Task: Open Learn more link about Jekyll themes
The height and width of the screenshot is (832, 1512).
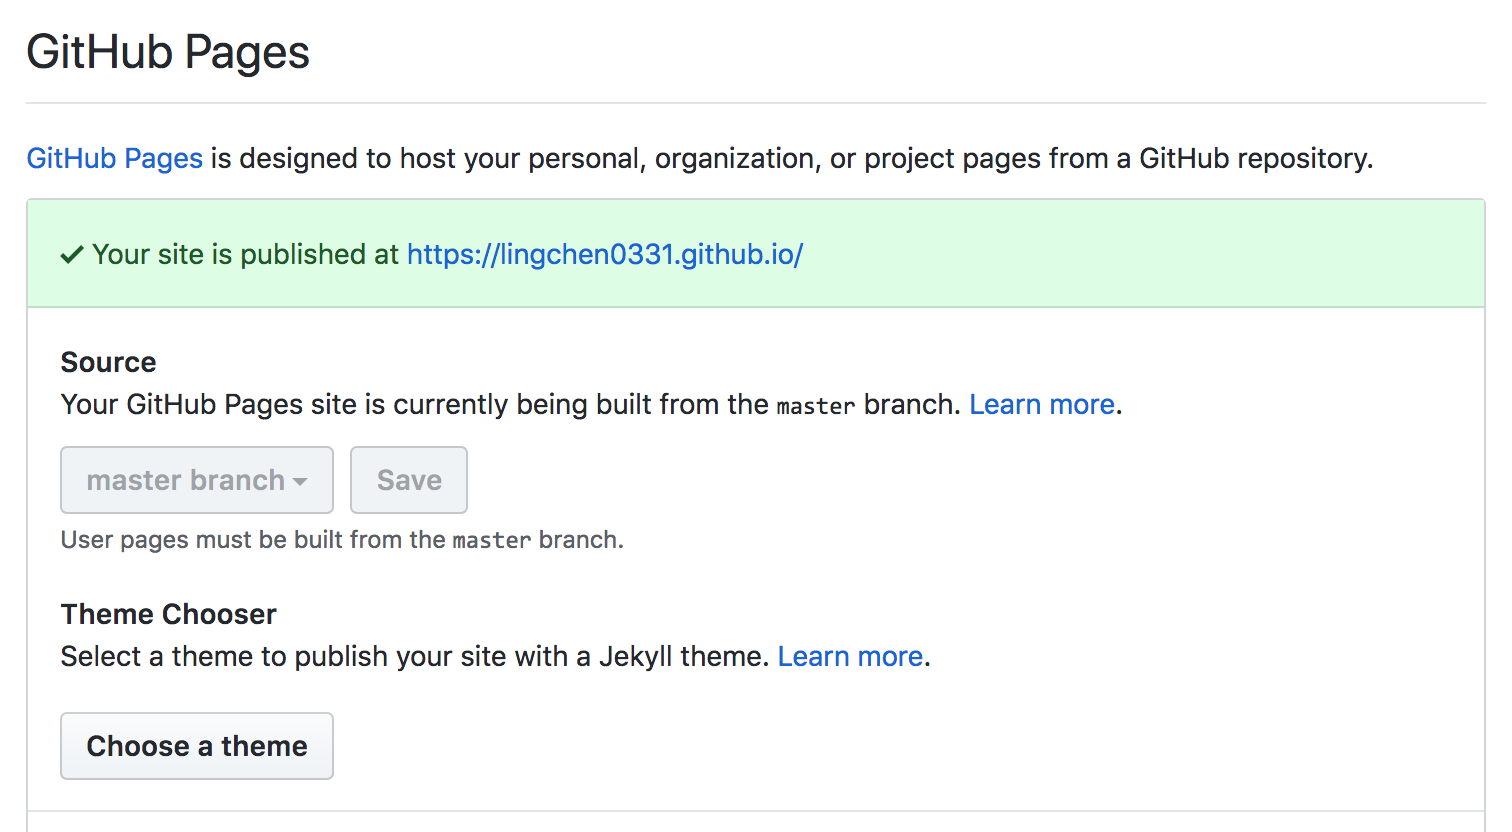Action: (850, 656)
